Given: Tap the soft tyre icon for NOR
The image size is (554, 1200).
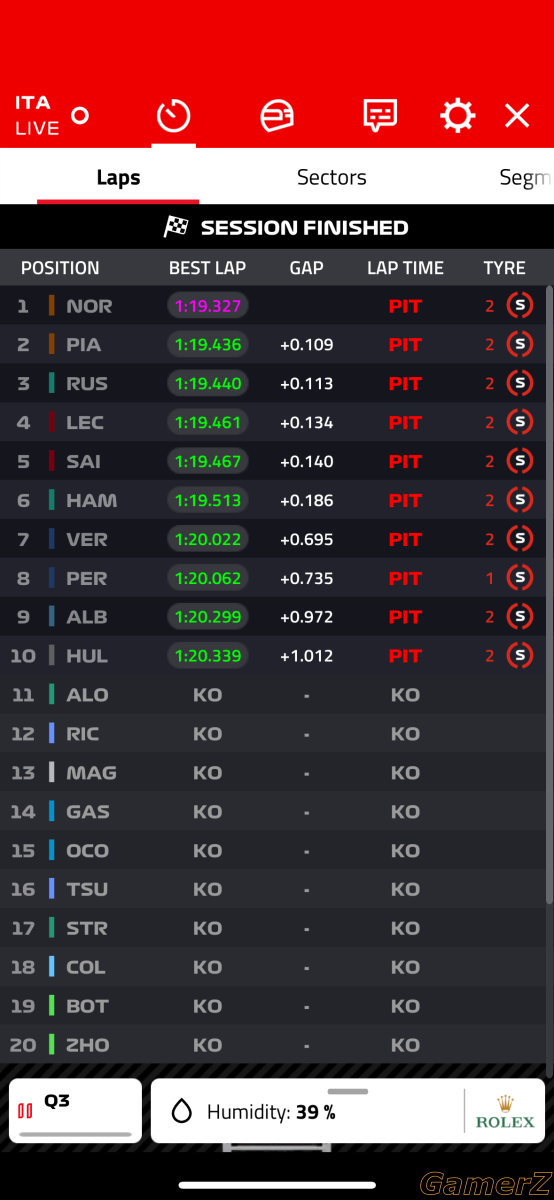Looking at the screenshot, I should click(519, 305).
